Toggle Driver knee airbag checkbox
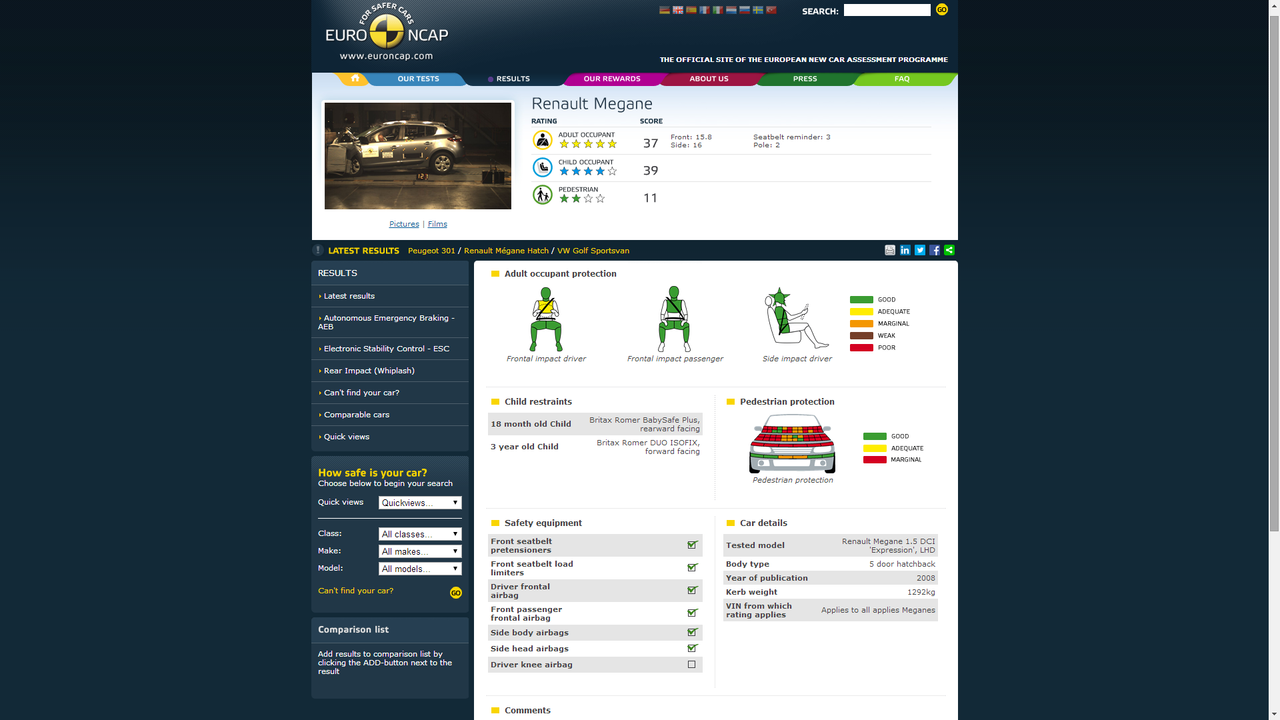 point(692,664)
